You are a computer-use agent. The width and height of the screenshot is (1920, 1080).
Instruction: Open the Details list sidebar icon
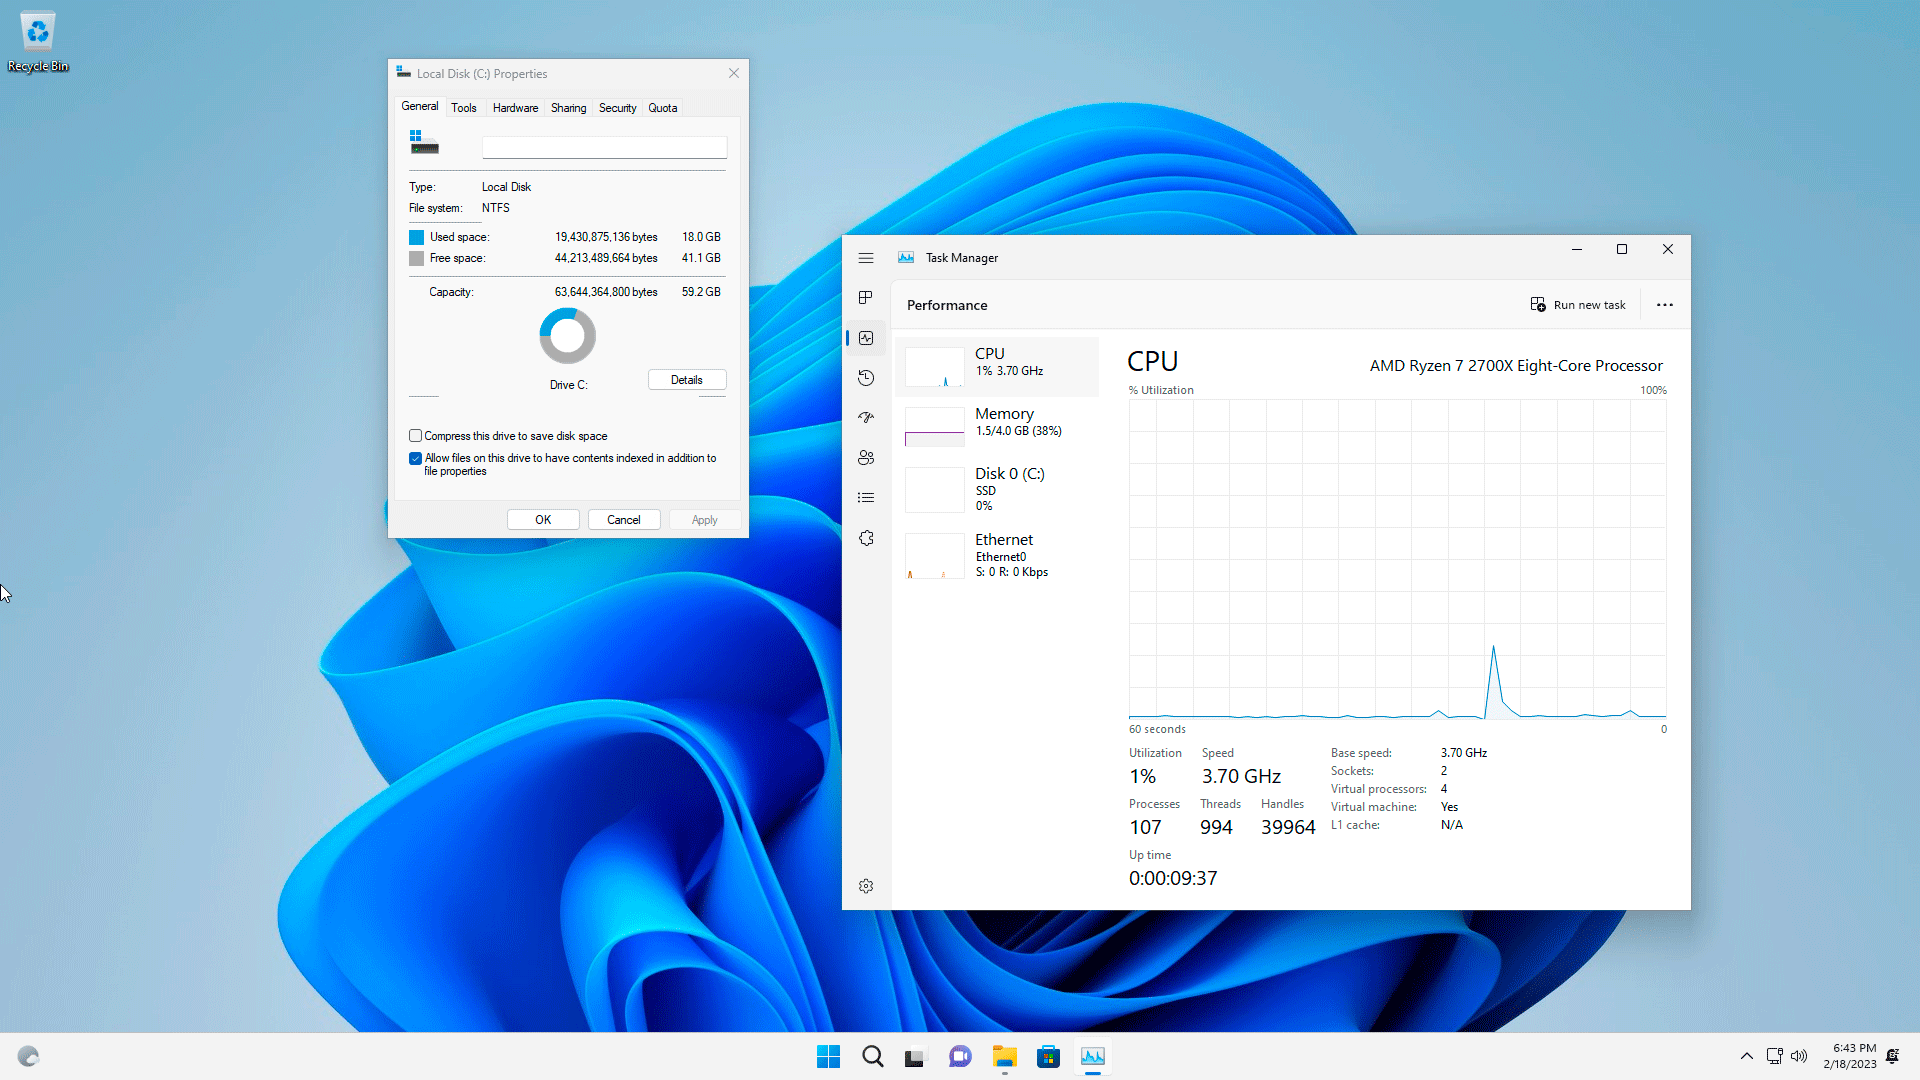point(866,498)
